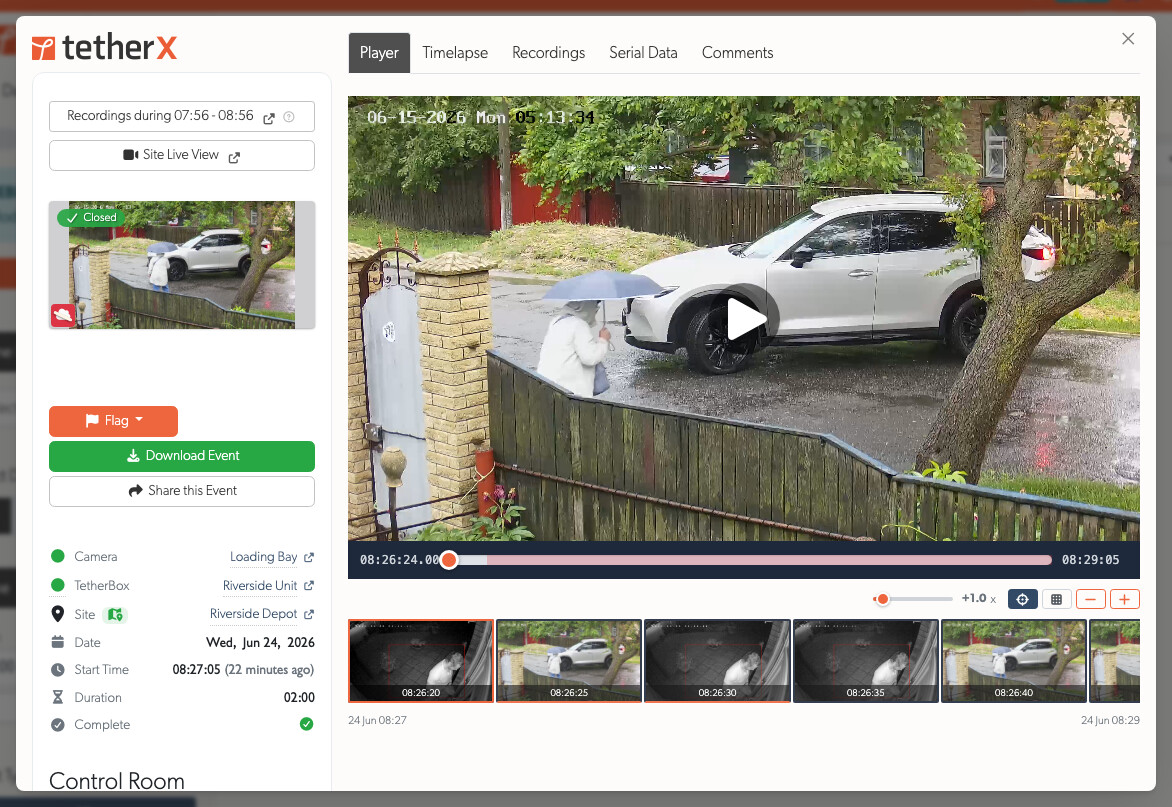Toggle the grid view icon button

coord(1056,599)
